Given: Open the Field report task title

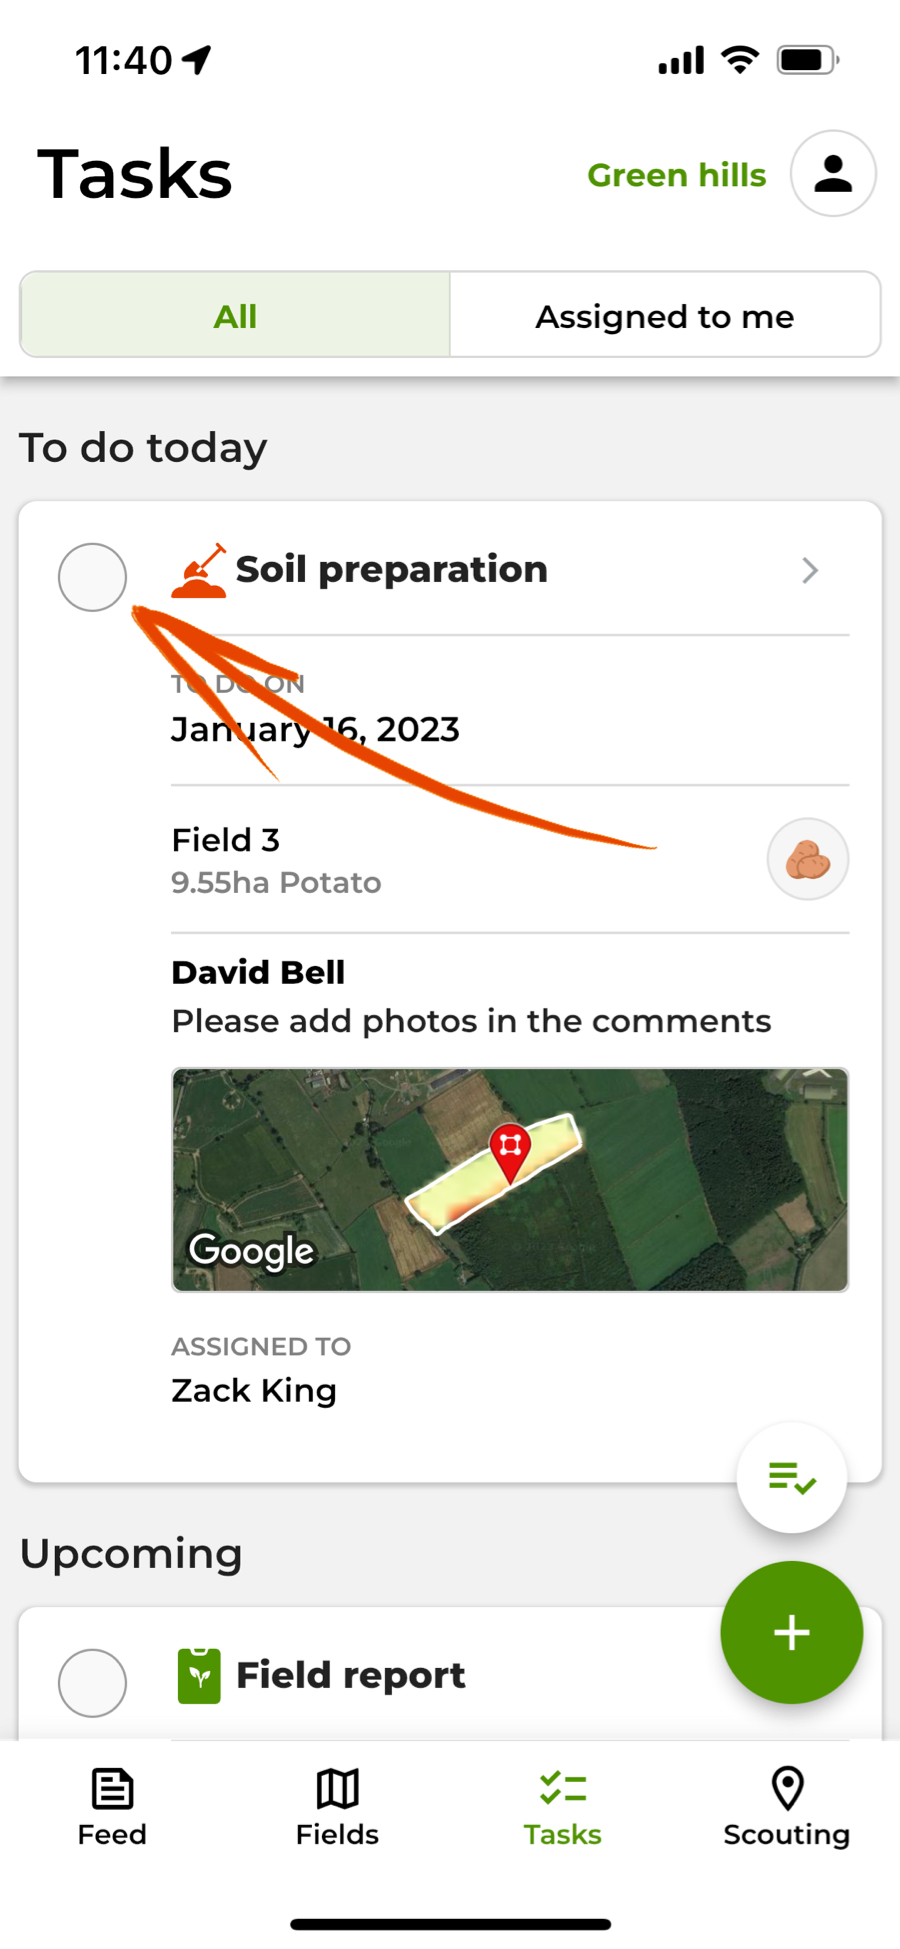Looking at the screenshot, I should [x=350, y=1675].
